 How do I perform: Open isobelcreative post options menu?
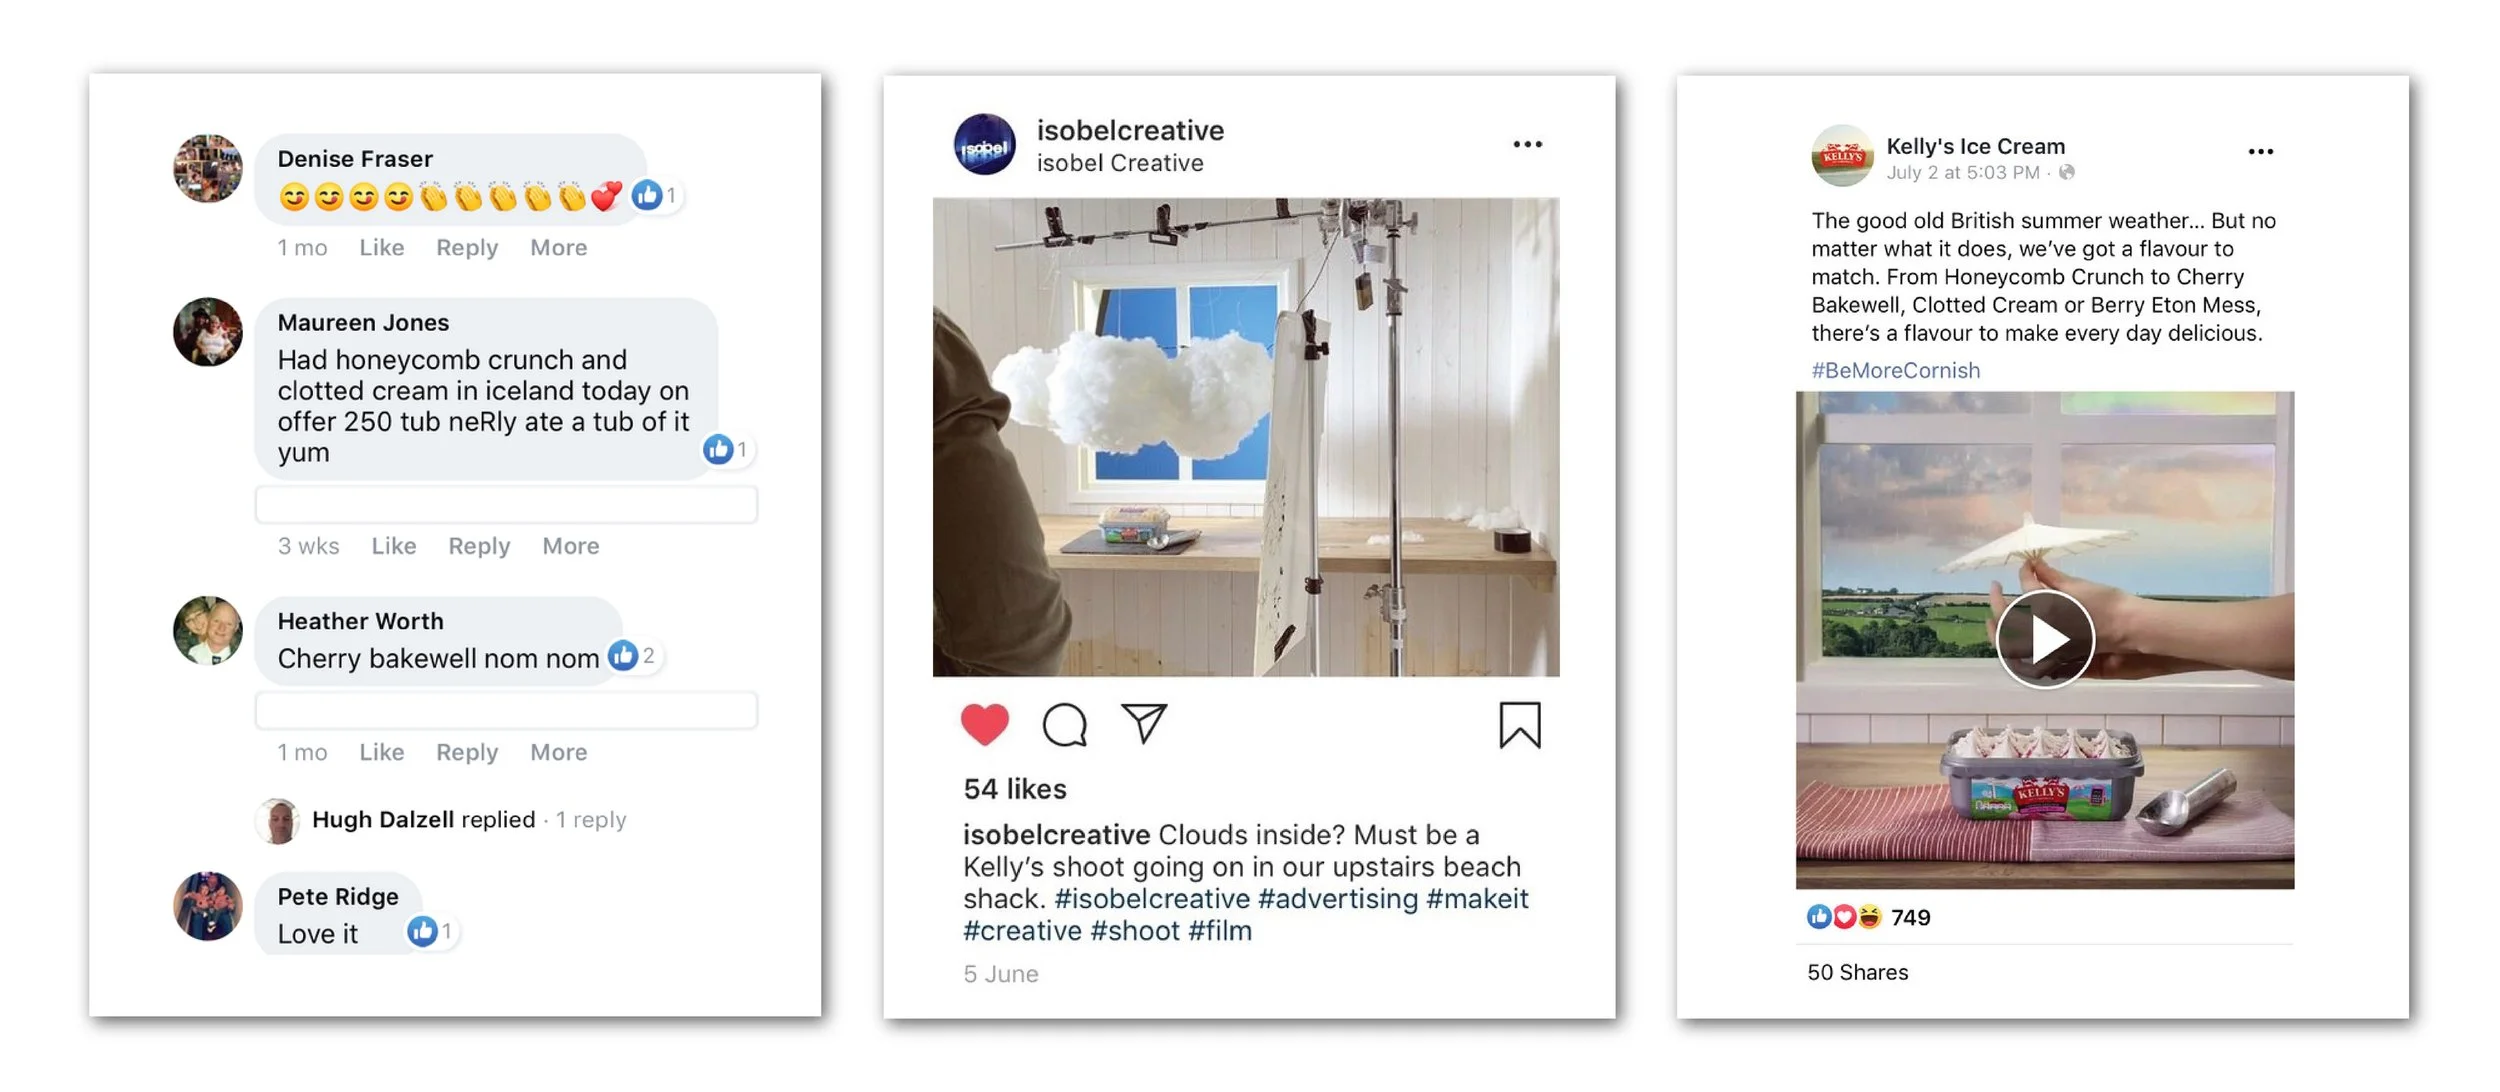1527,145
